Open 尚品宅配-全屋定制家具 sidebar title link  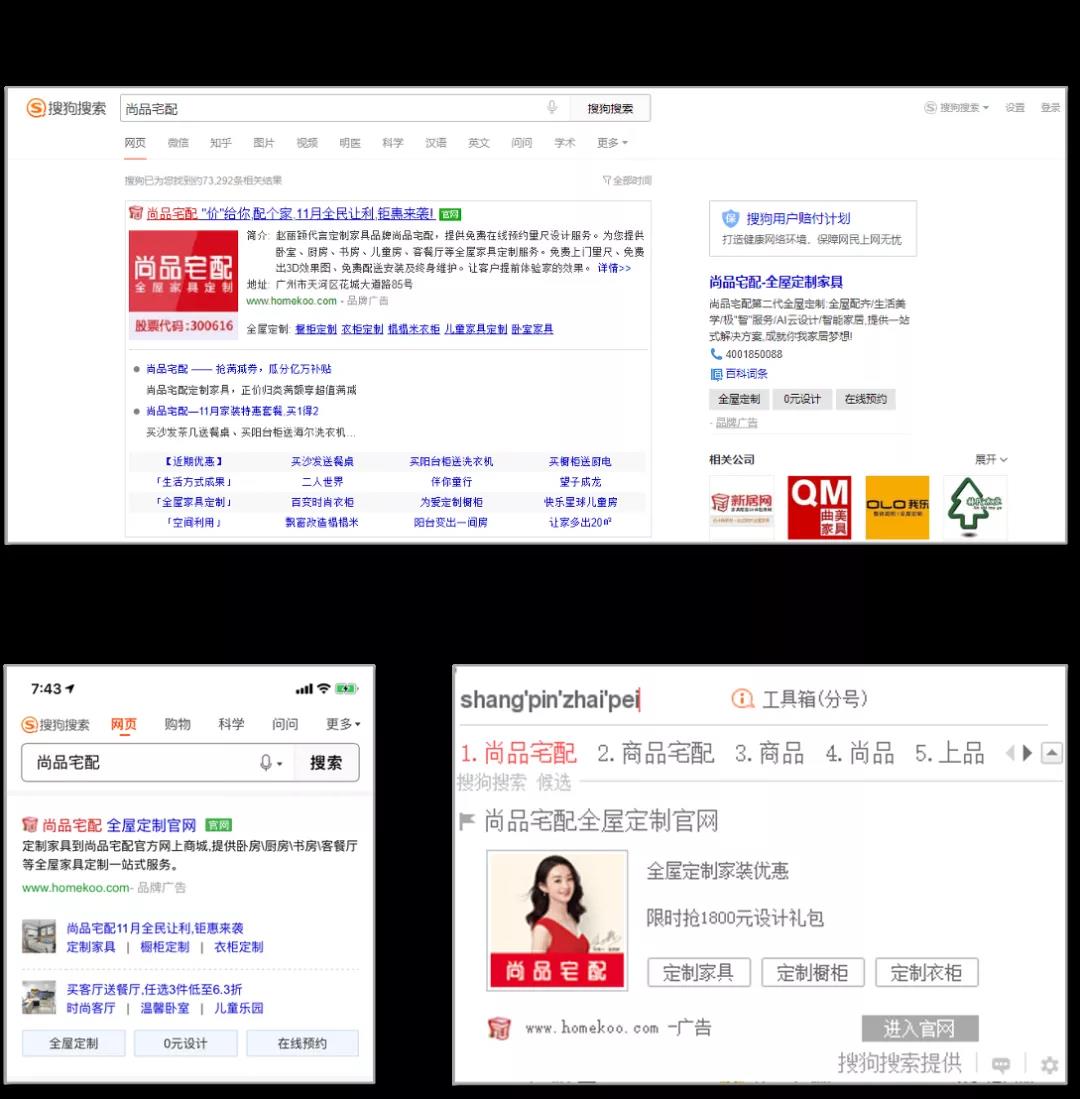[776, 282]
